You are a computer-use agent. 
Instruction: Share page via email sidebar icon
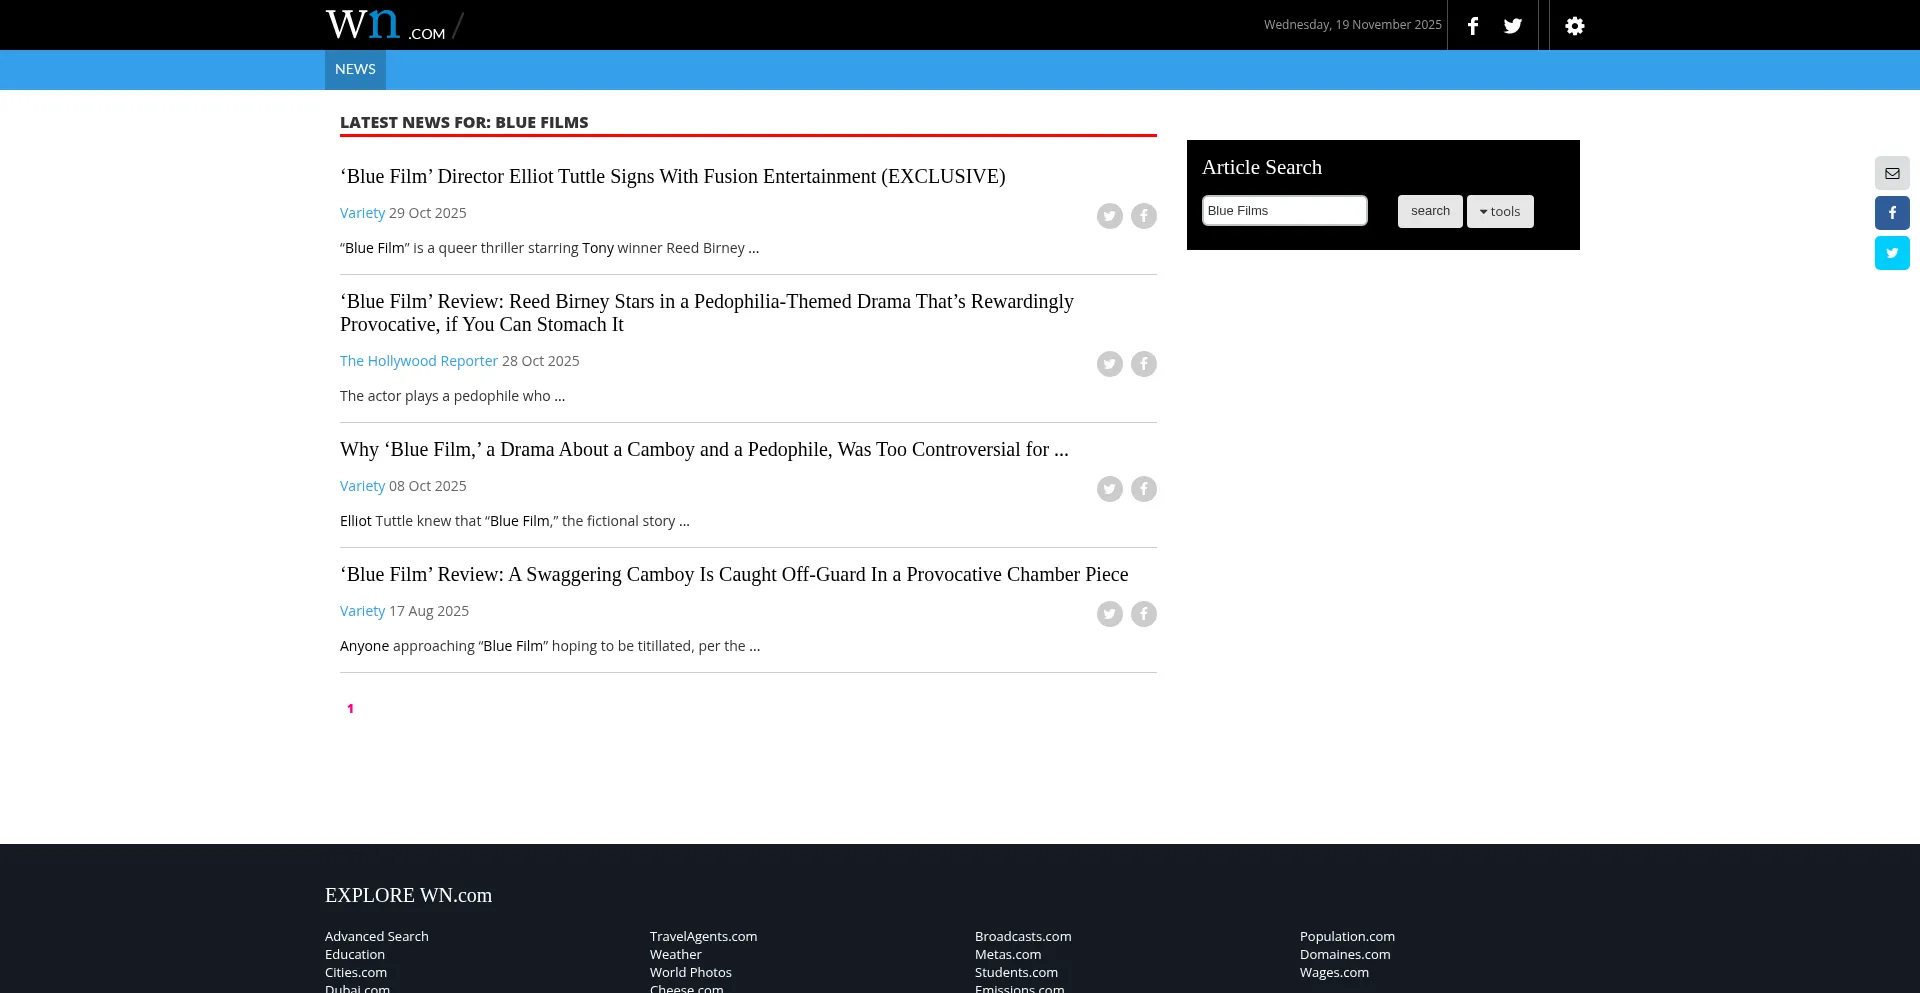tap(1891, 173)
